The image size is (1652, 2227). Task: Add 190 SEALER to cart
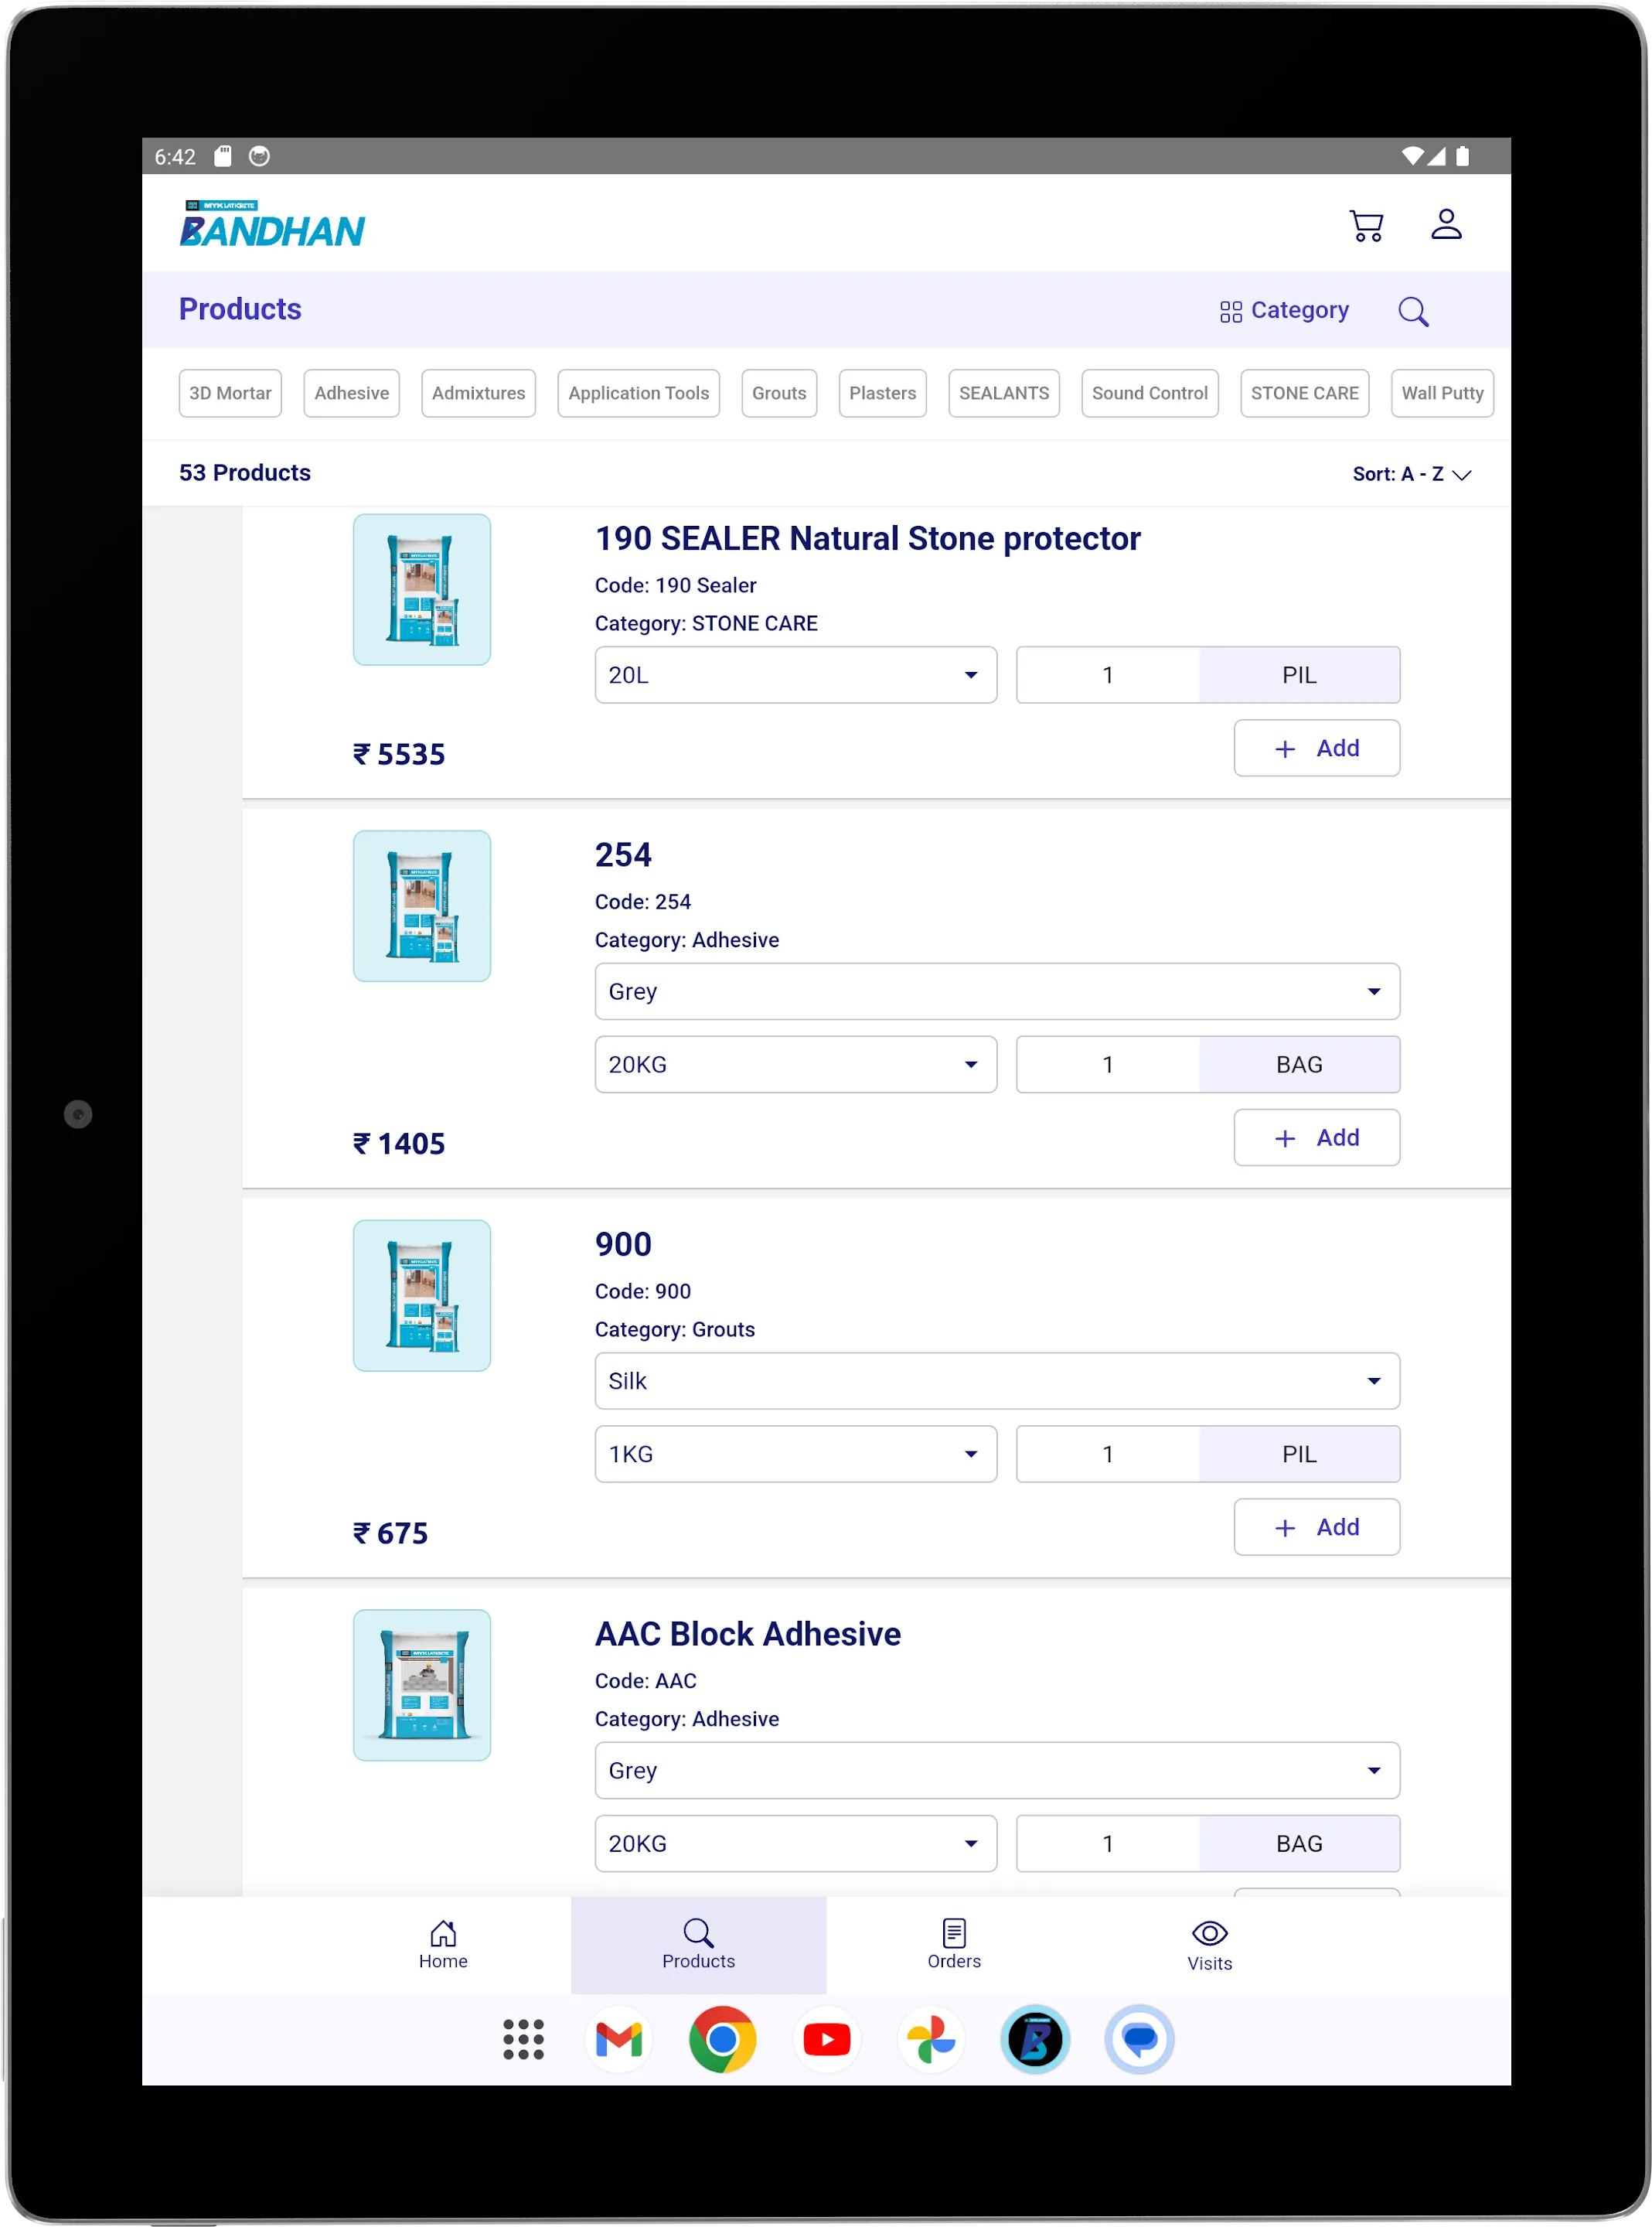coord(1316,748)
